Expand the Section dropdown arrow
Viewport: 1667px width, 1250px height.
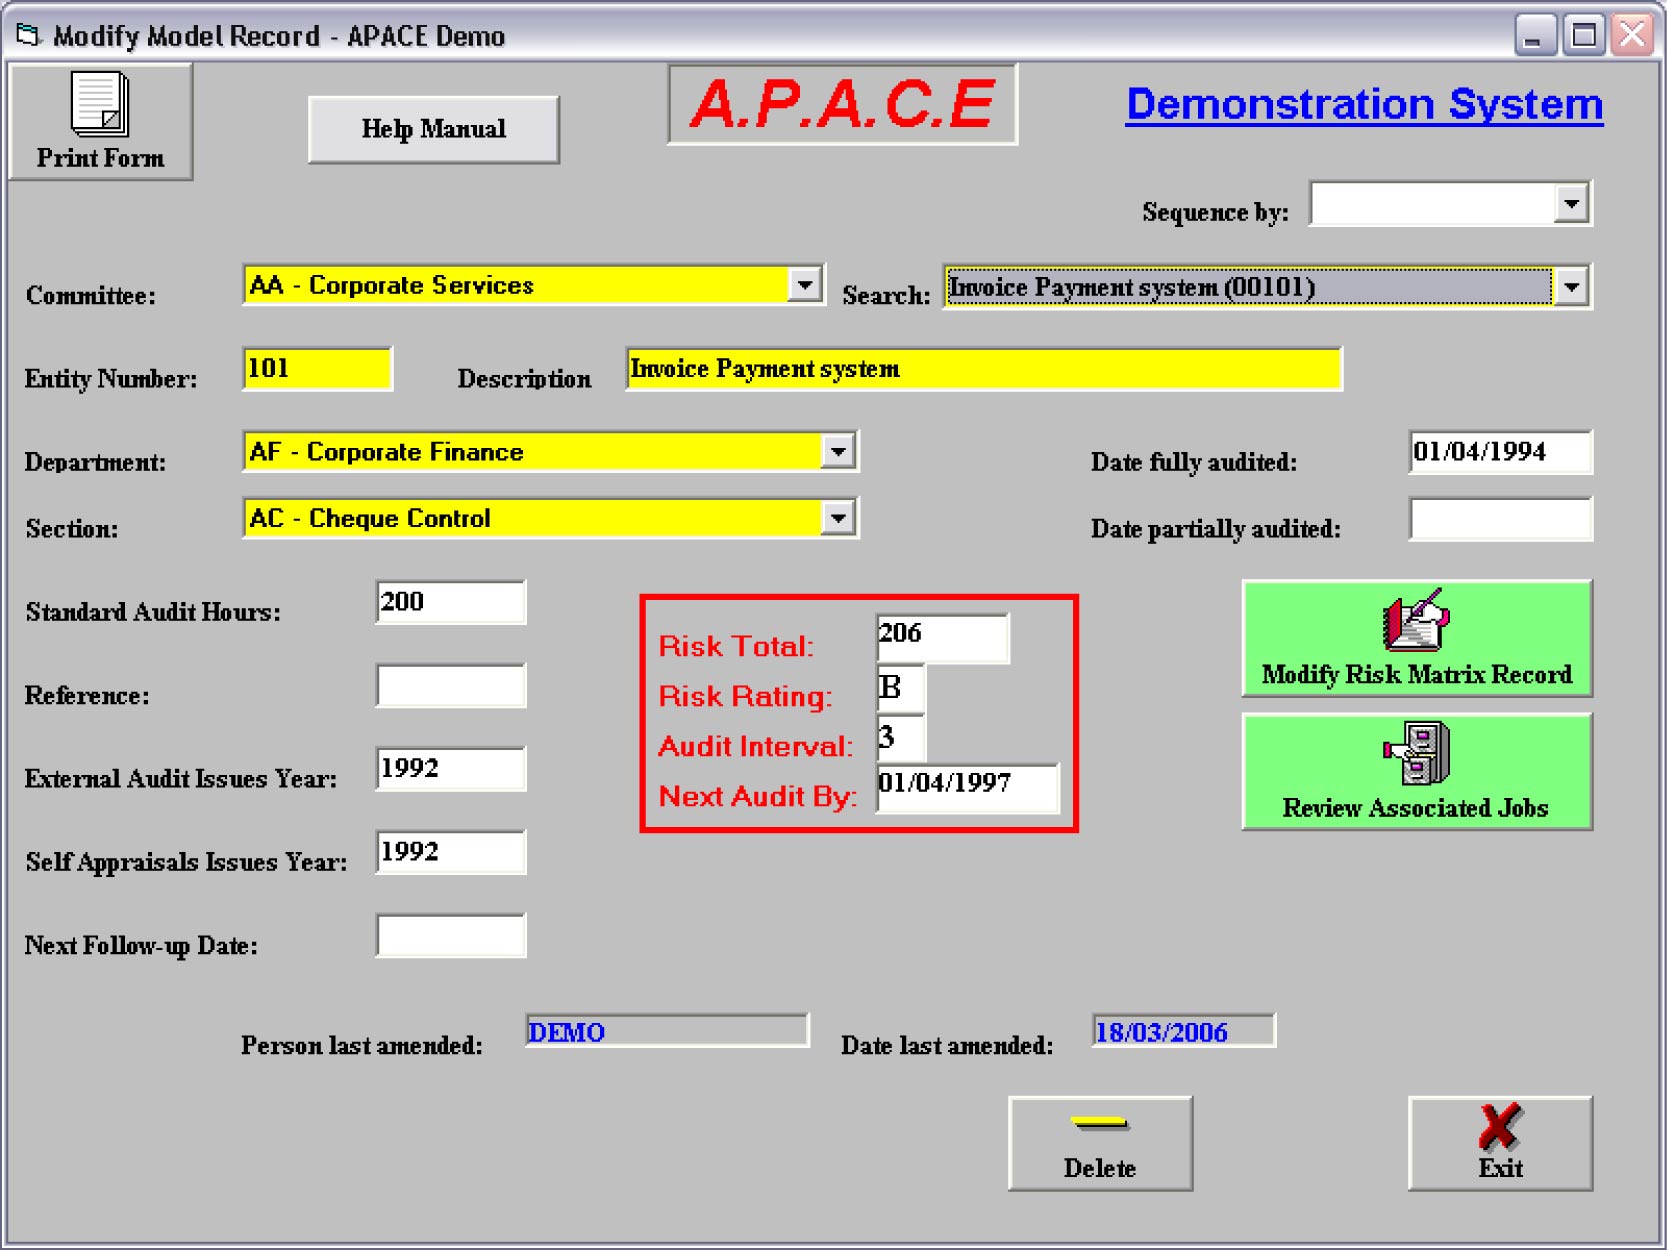point(838,518)
